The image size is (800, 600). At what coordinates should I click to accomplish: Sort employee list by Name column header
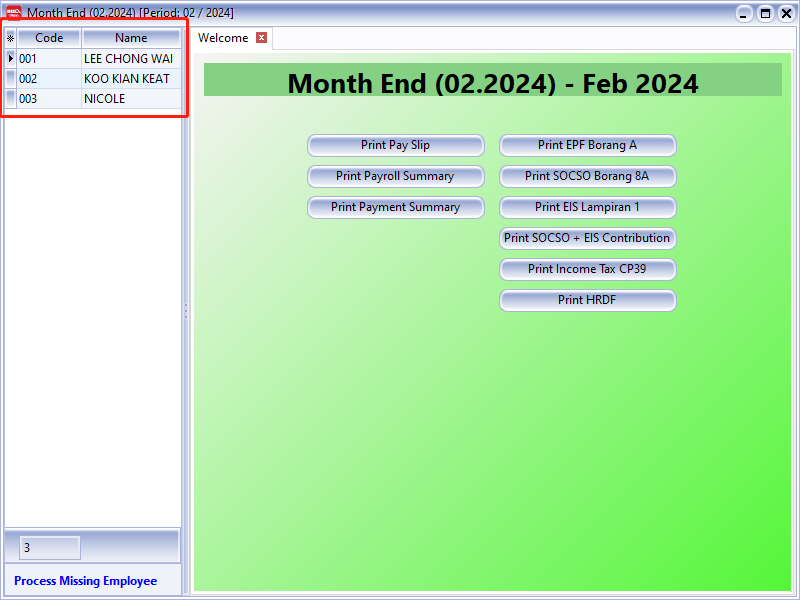click(131, 38)
